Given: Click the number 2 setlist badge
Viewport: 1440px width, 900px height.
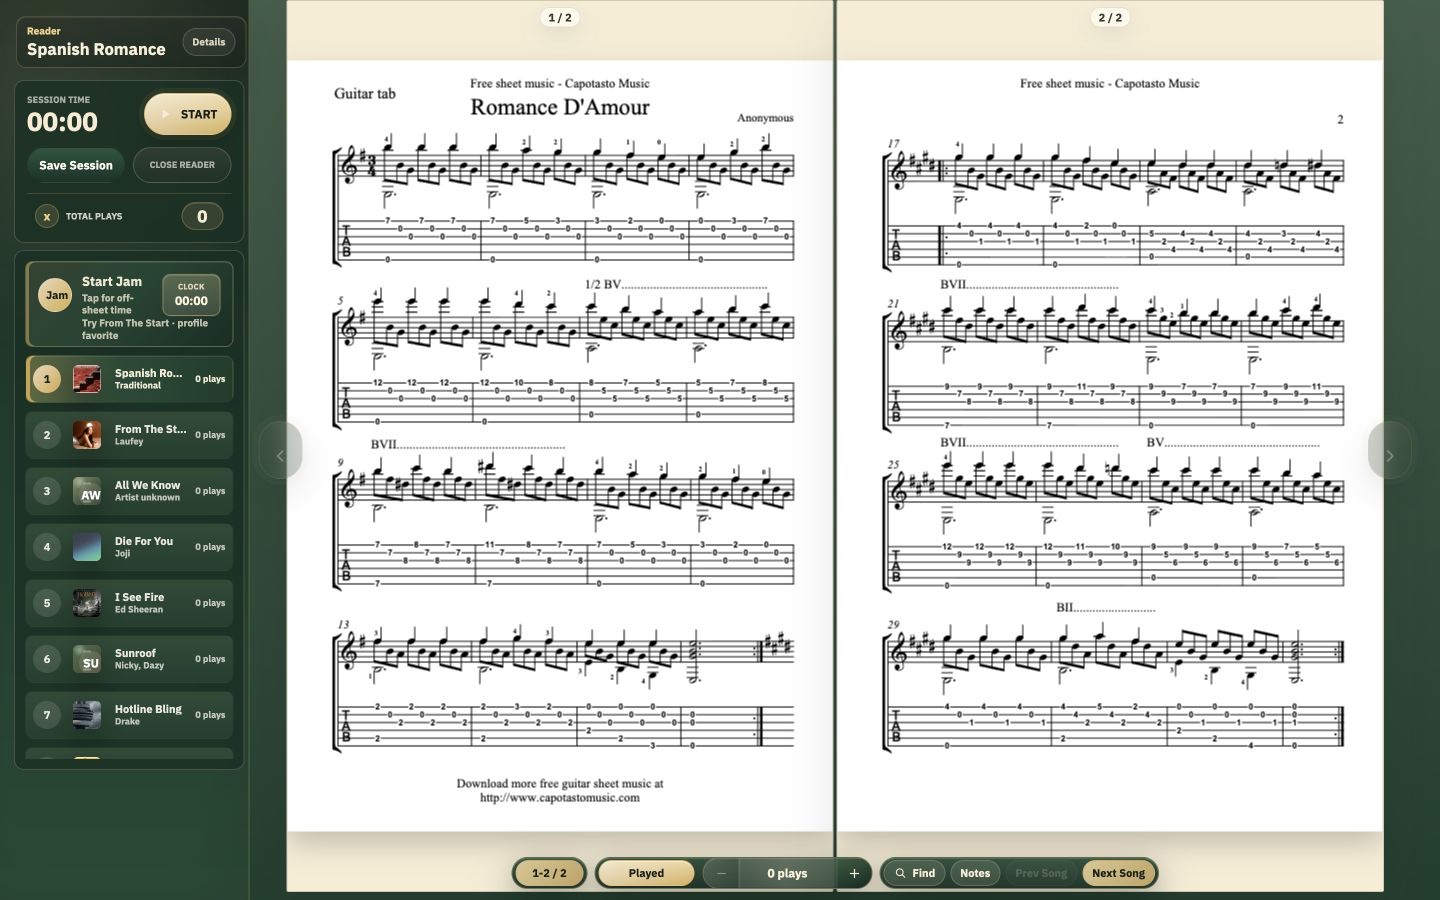Looking at the screenshot, I should 46,435.
